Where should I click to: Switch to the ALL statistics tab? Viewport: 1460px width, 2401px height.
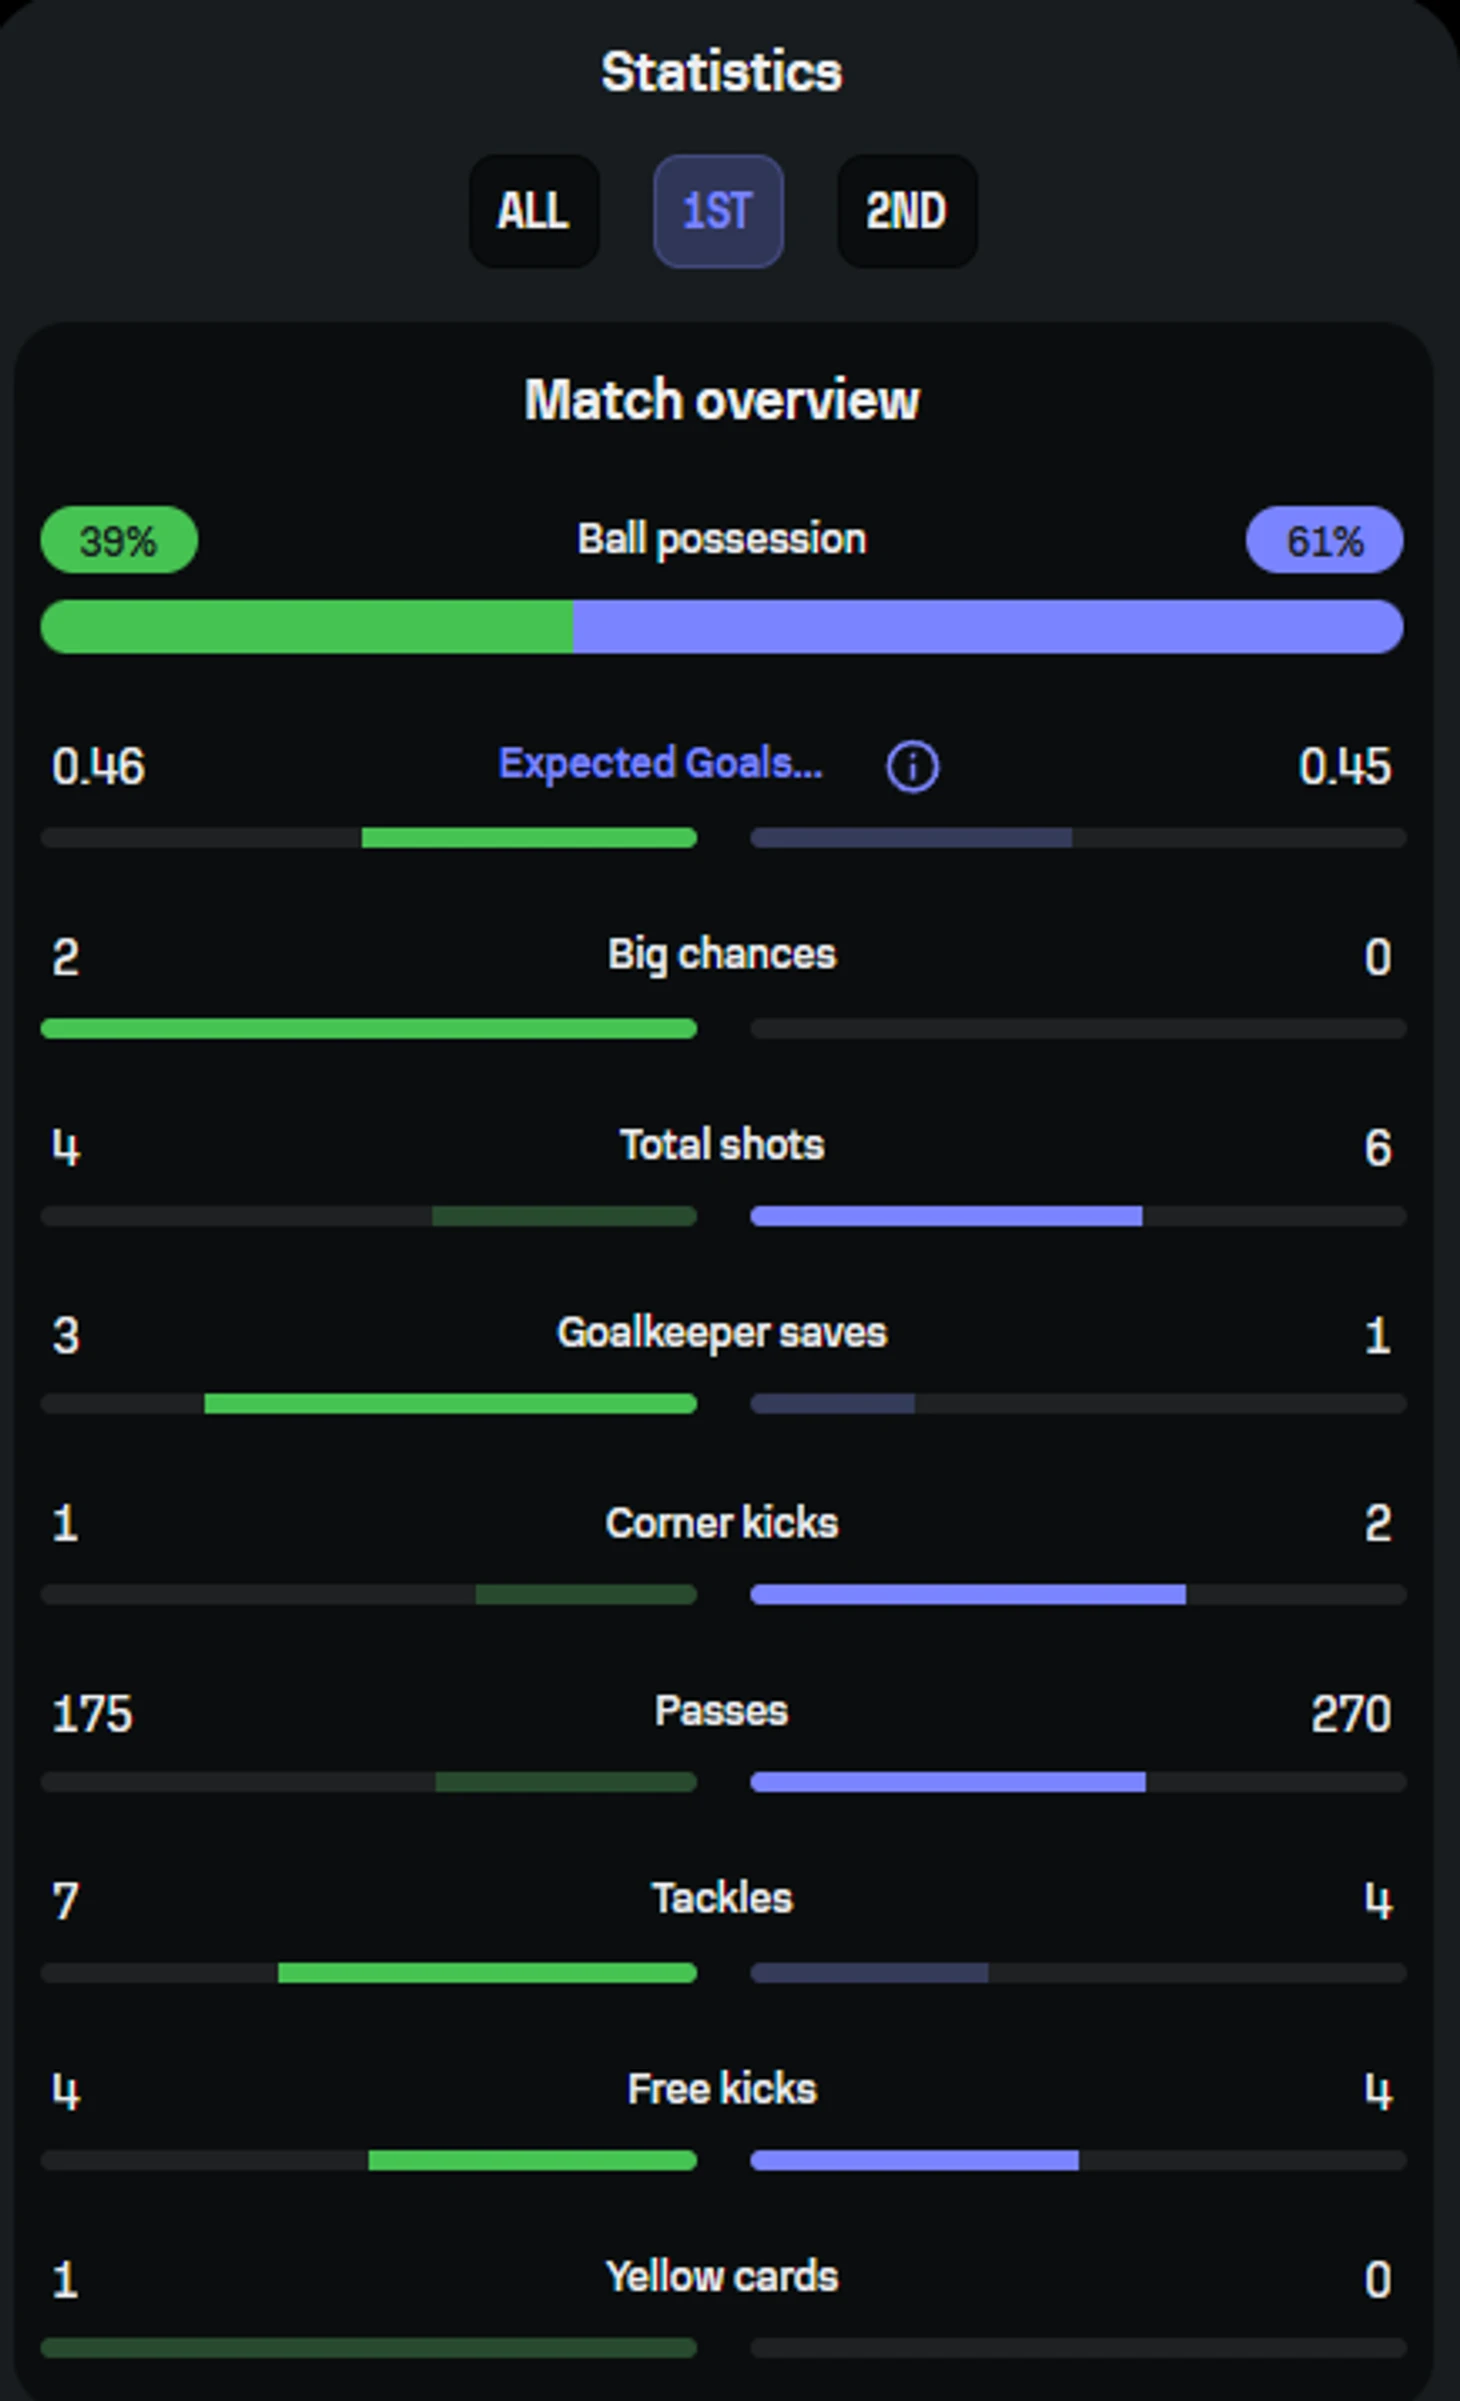click(534, 211)
